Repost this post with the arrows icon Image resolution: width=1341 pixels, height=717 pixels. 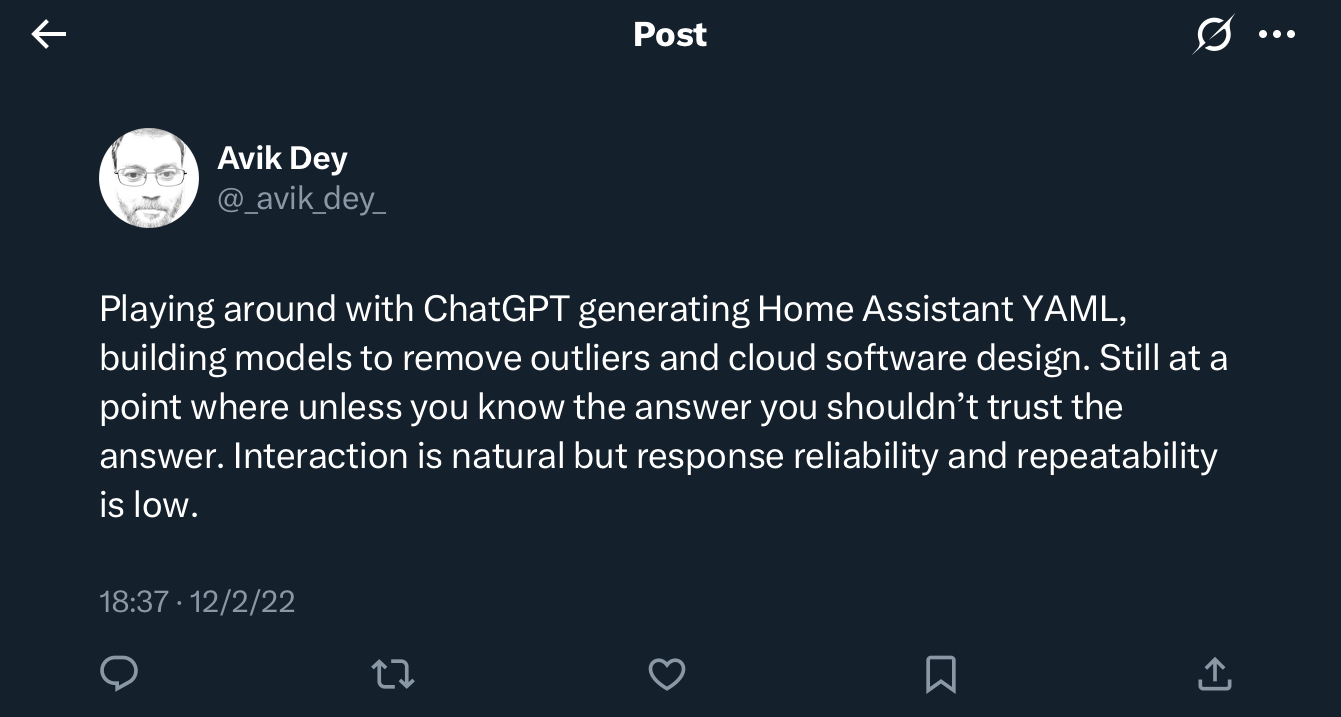pyautogui.click(x=393, y=673)
